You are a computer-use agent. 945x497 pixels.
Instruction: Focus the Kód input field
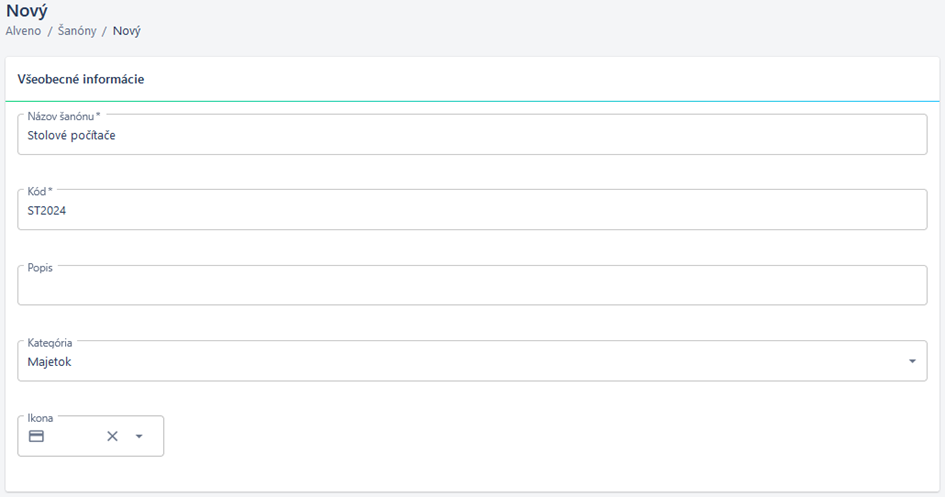click(472, 210)
